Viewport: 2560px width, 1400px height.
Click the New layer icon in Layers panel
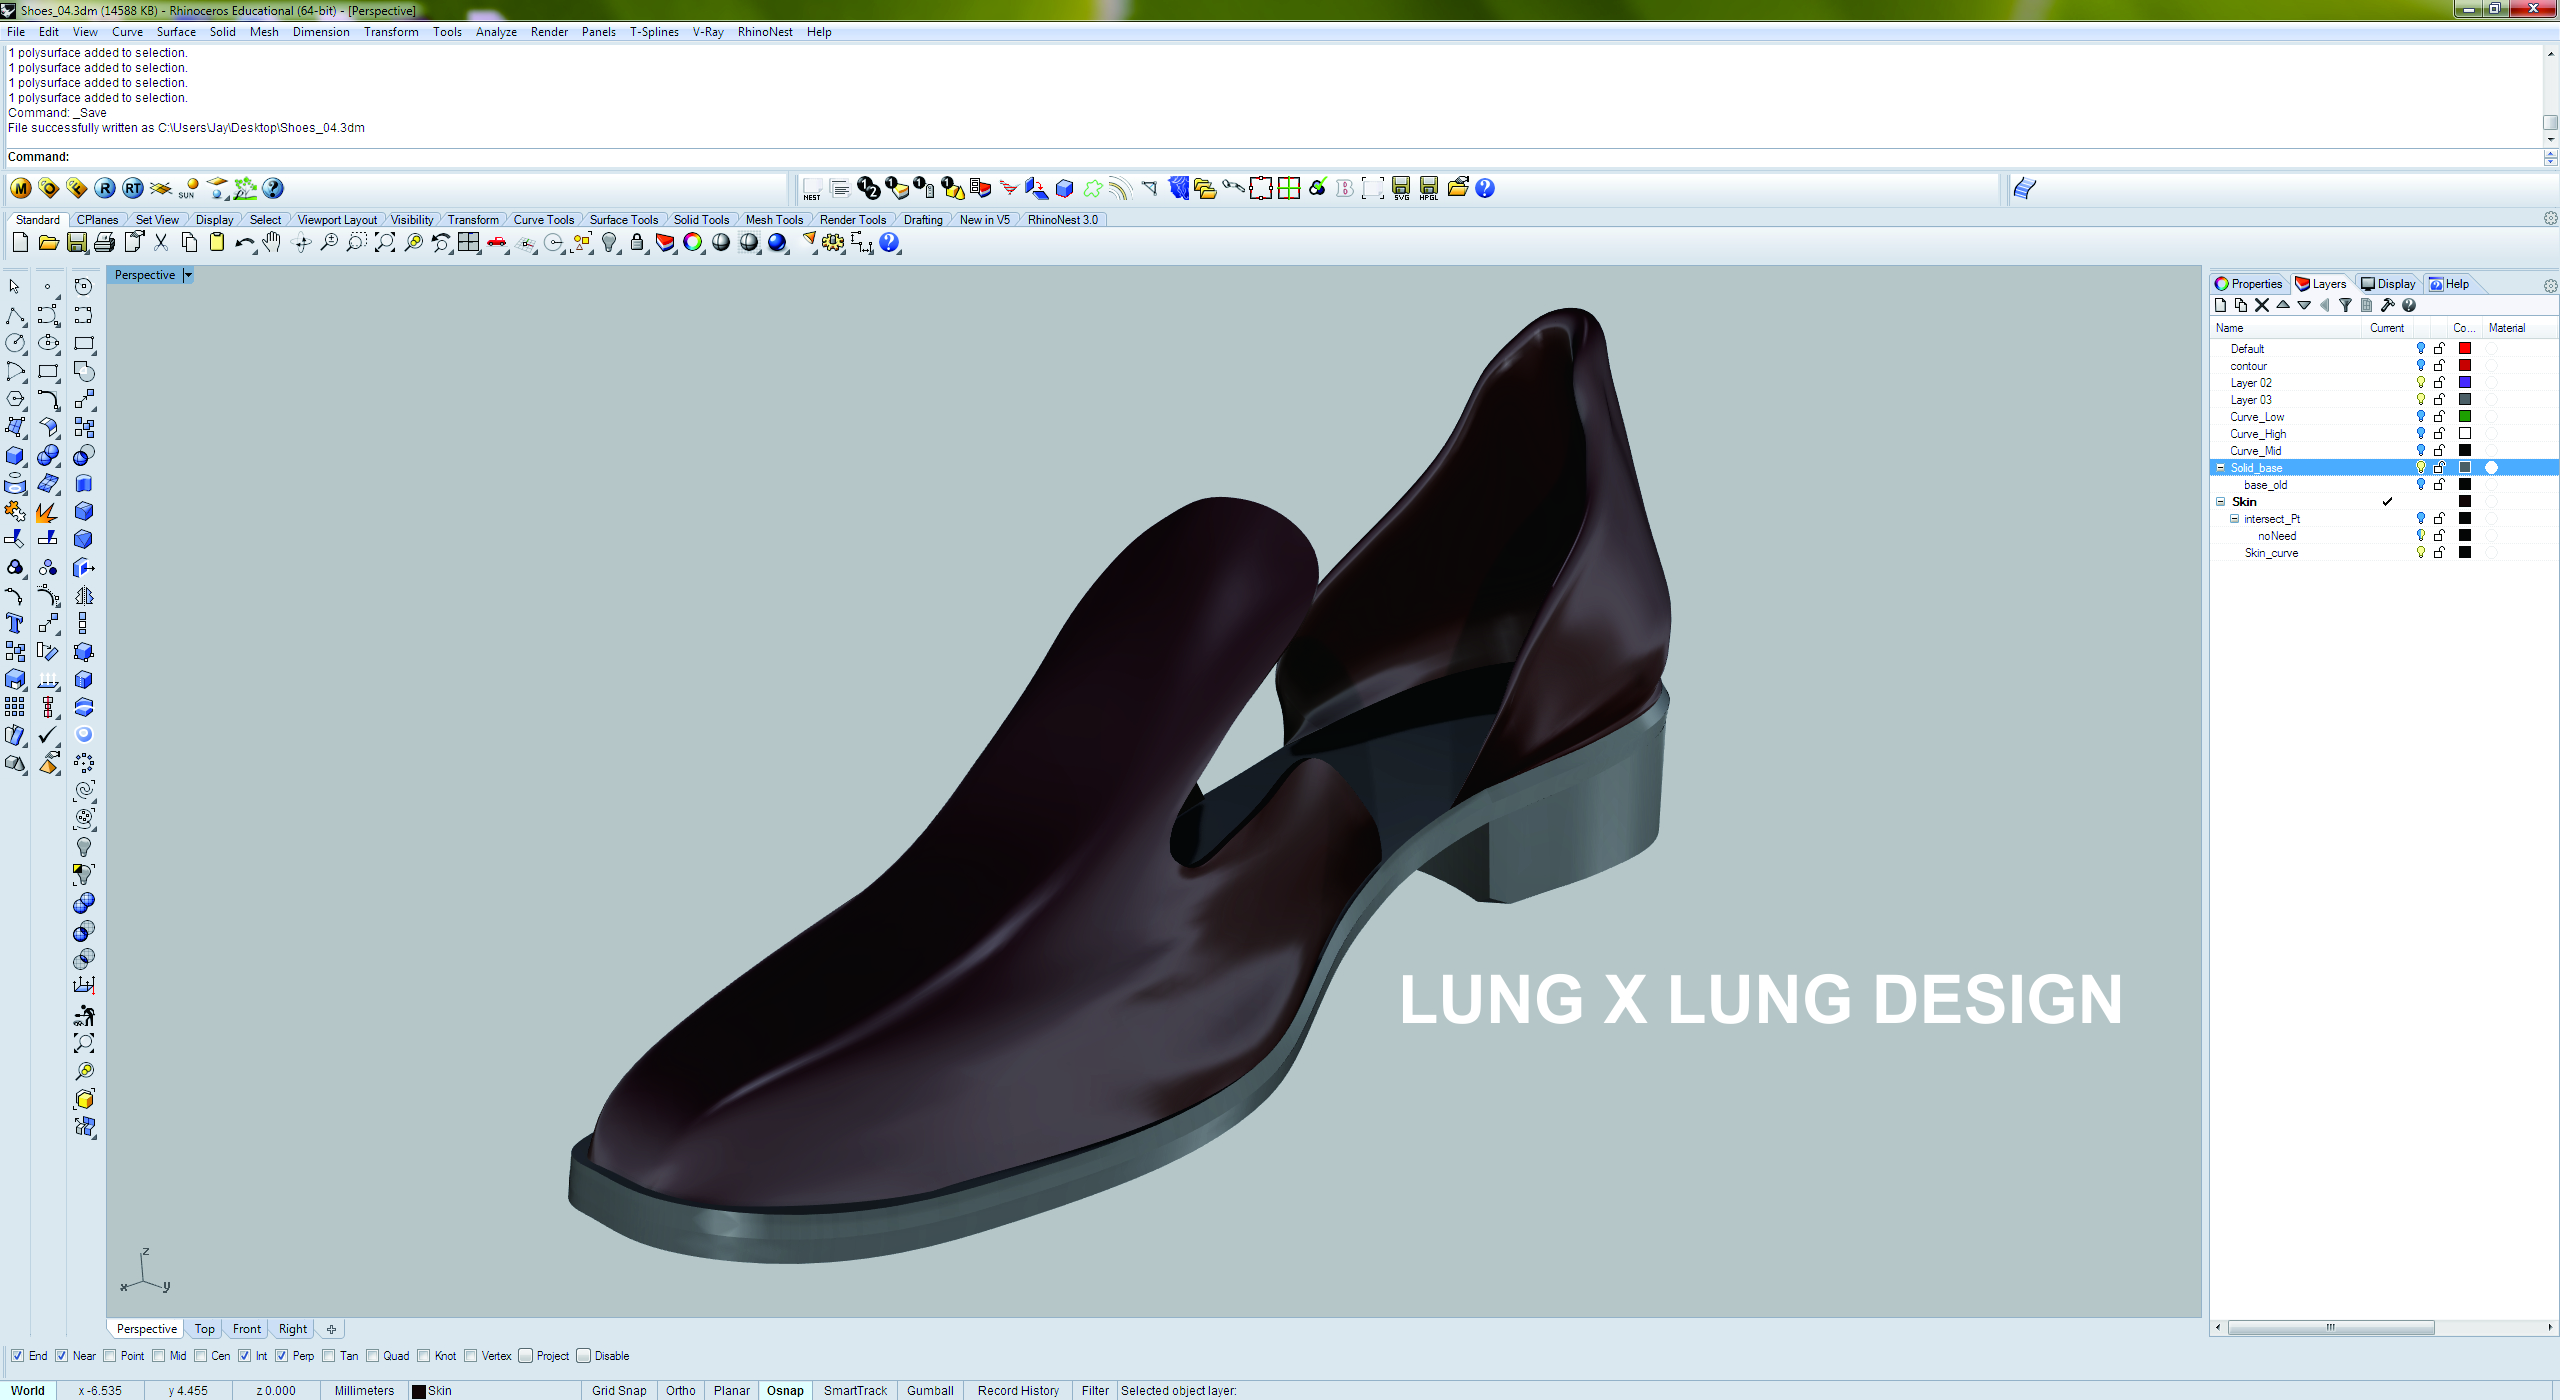tap(2221, 305)
